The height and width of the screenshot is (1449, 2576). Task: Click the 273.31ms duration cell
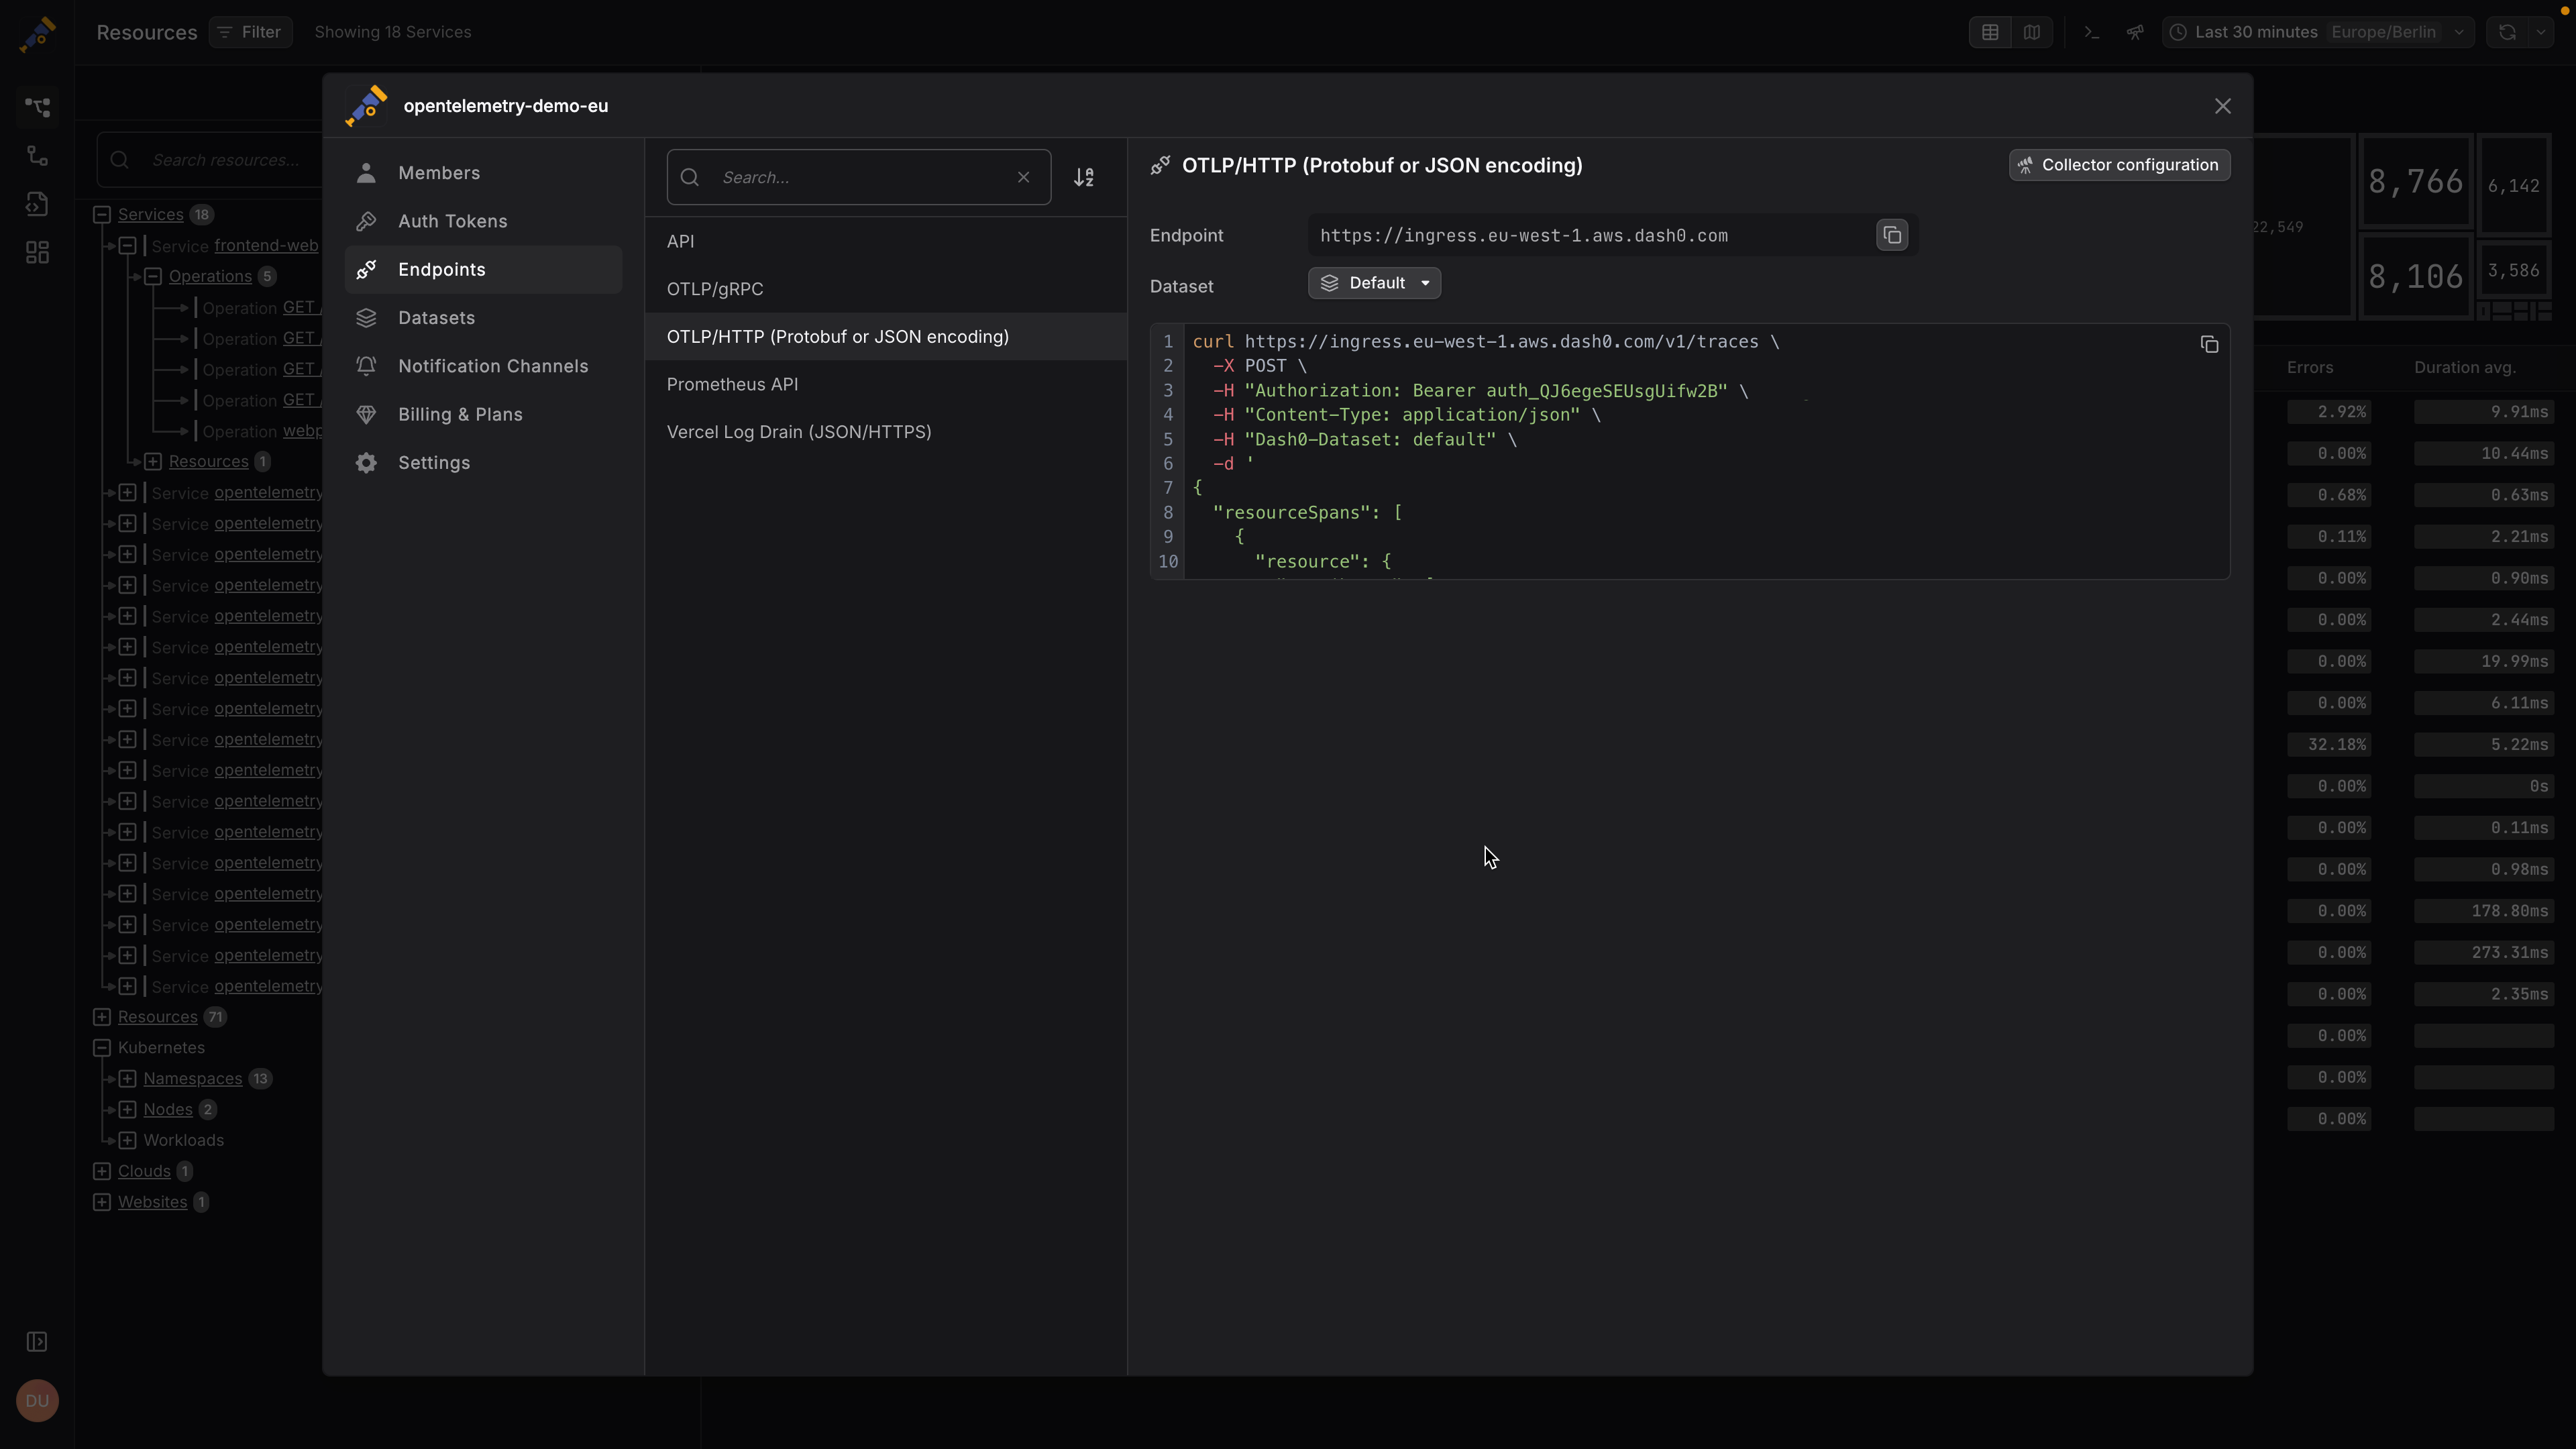click(2484, 953)
